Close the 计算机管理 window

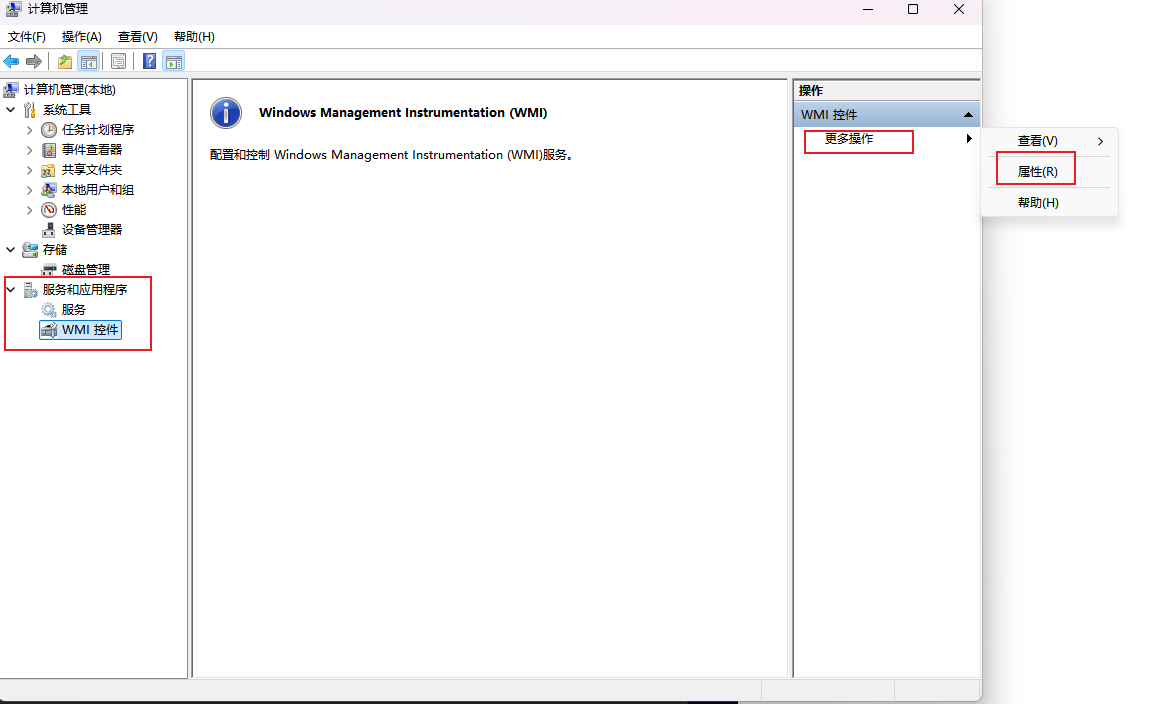pyautogui.click(x=958, y=10)
